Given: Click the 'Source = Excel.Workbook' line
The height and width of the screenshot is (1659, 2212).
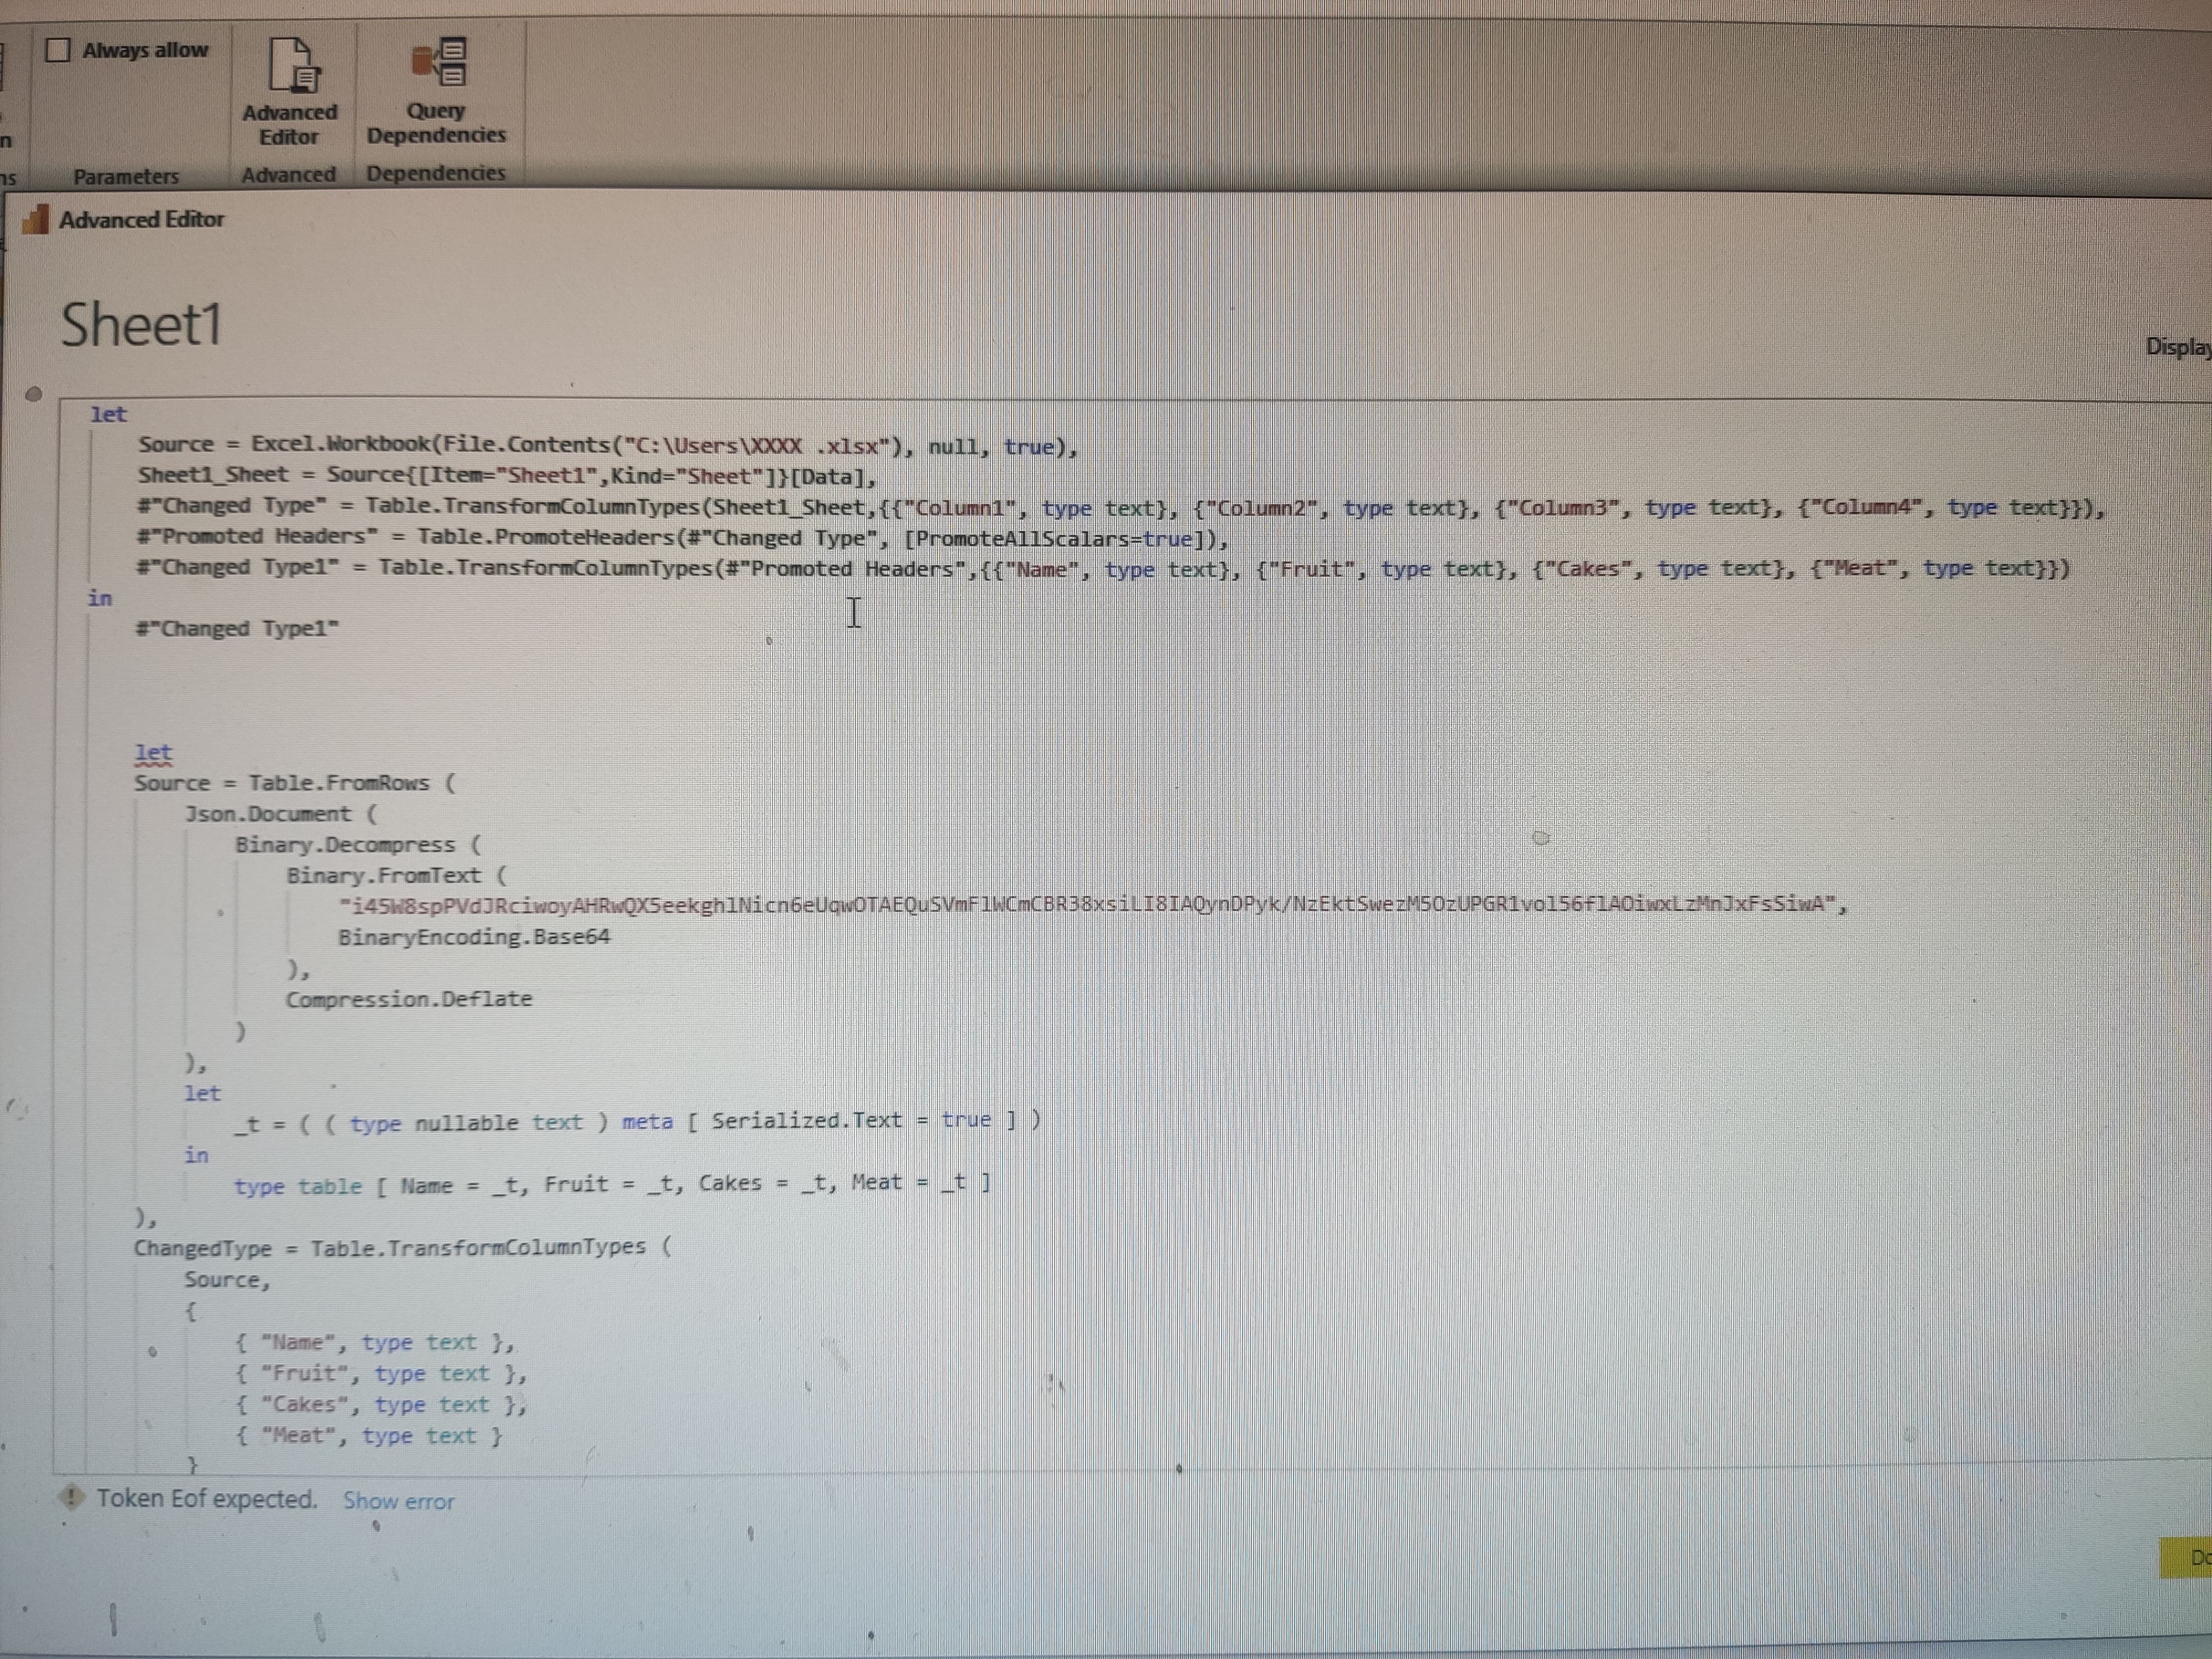Looking at the screenshot, I should [x=608, y=445].
